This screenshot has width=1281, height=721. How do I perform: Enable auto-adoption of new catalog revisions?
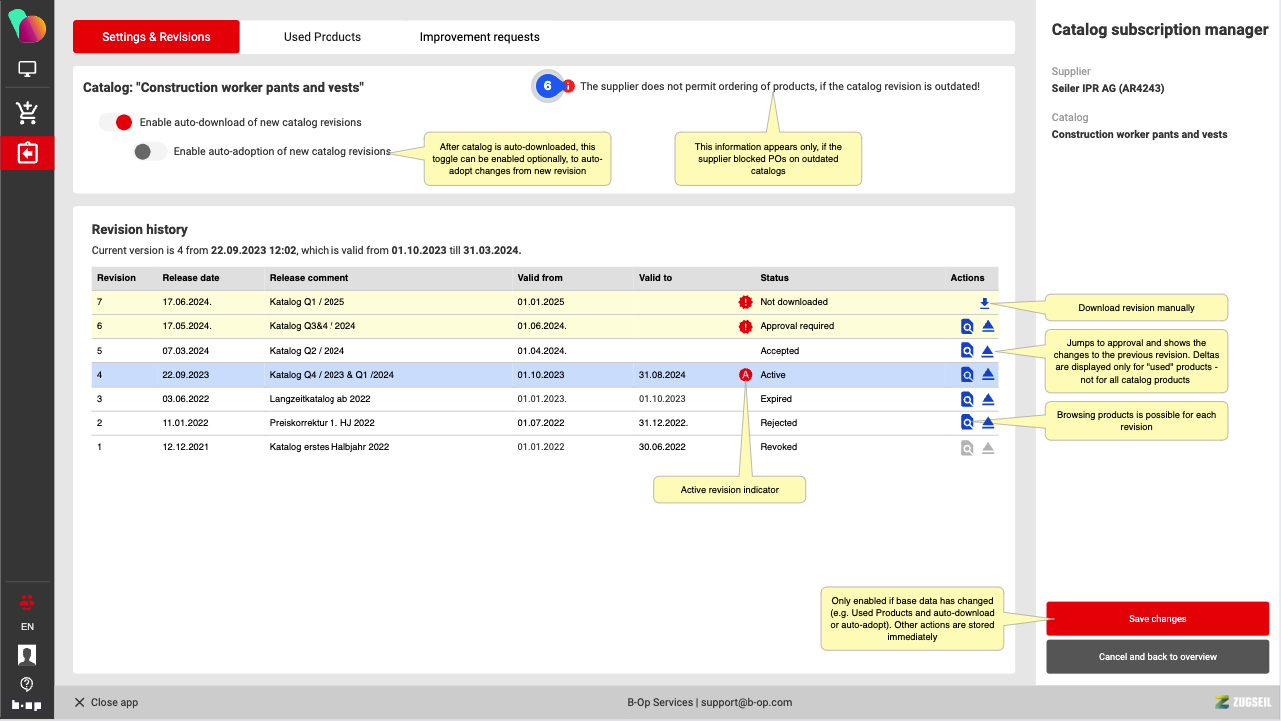click(x=150, y=152)
